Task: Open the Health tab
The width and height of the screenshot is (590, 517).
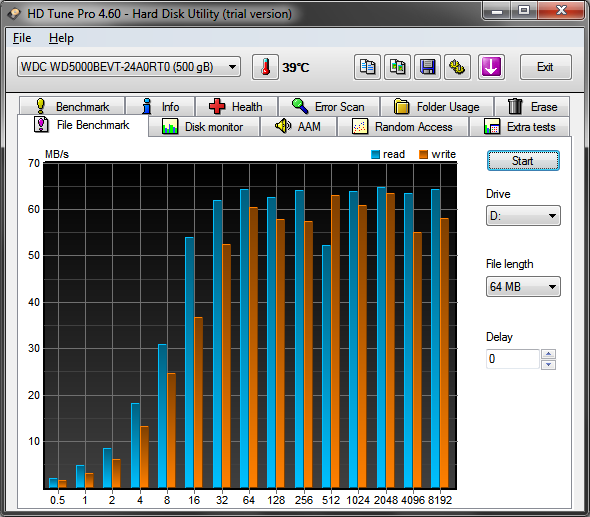Action: coord(236,106)
